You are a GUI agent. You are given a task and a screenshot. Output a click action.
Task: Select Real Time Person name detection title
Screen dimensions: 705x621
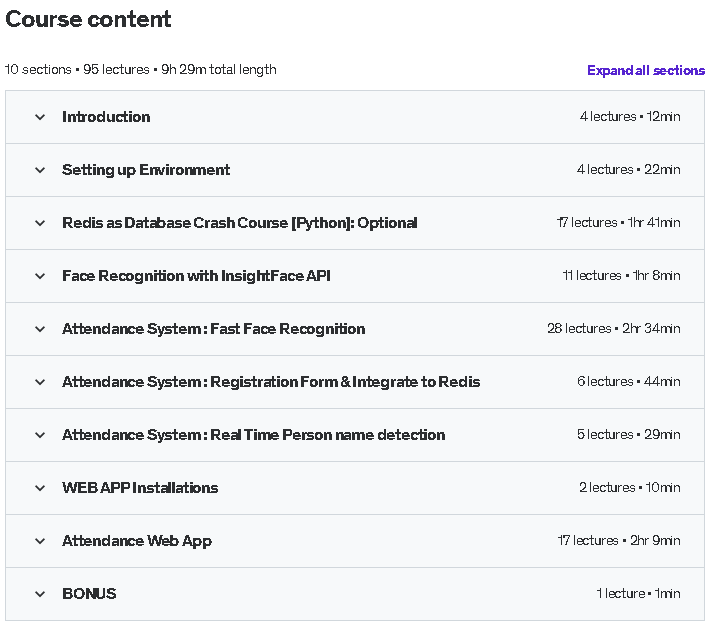tap(254, 435)
